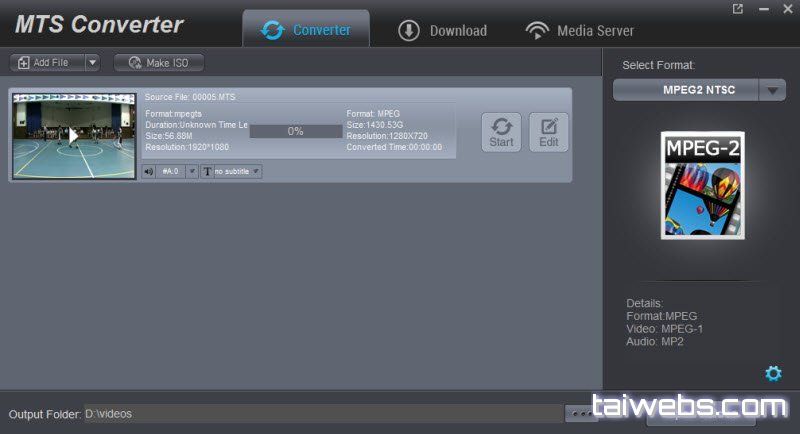The image size is (800, 434).
Task: Select the Converter tab
Action: point(306,30)
